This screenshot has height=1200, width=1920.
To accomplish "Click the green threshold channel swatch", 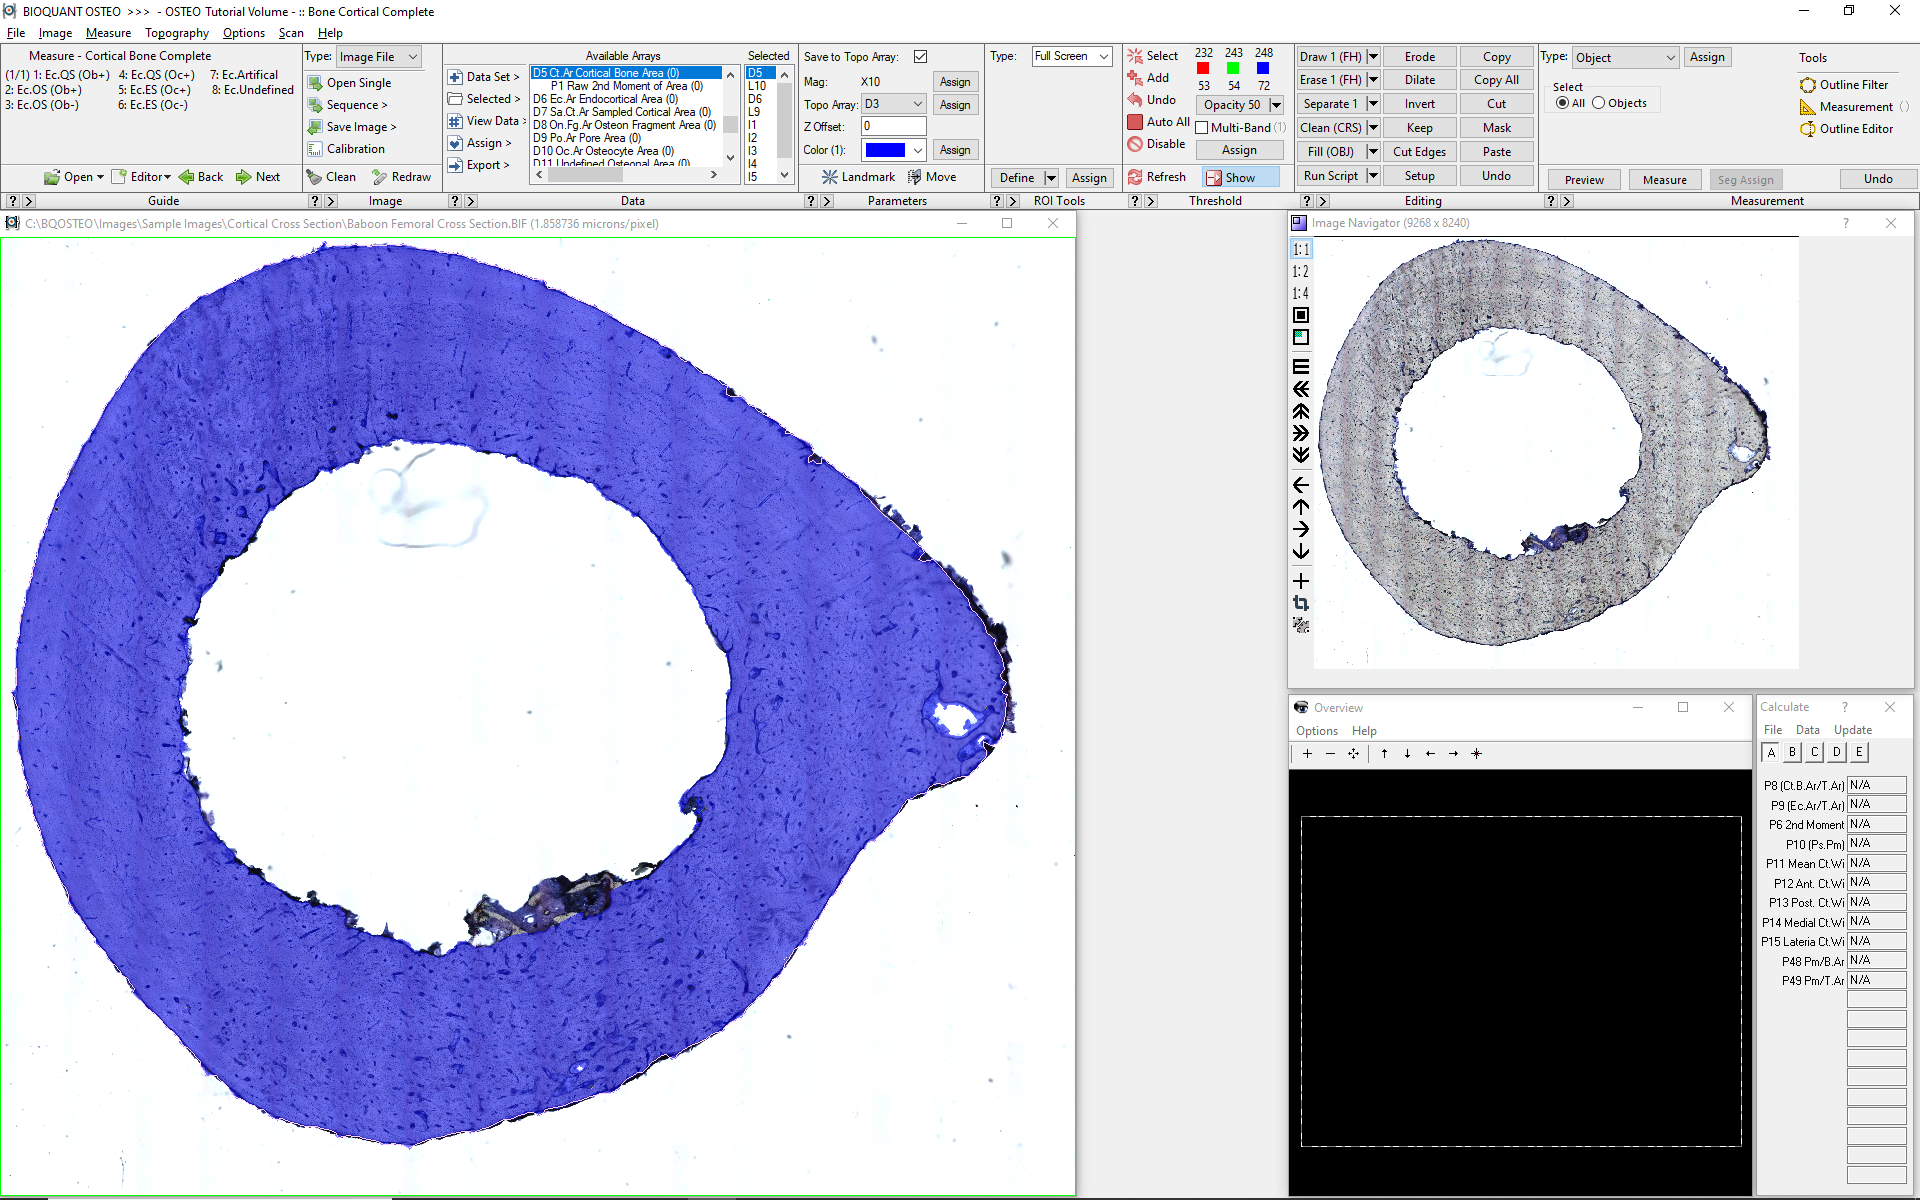I will coord(1233,69).
